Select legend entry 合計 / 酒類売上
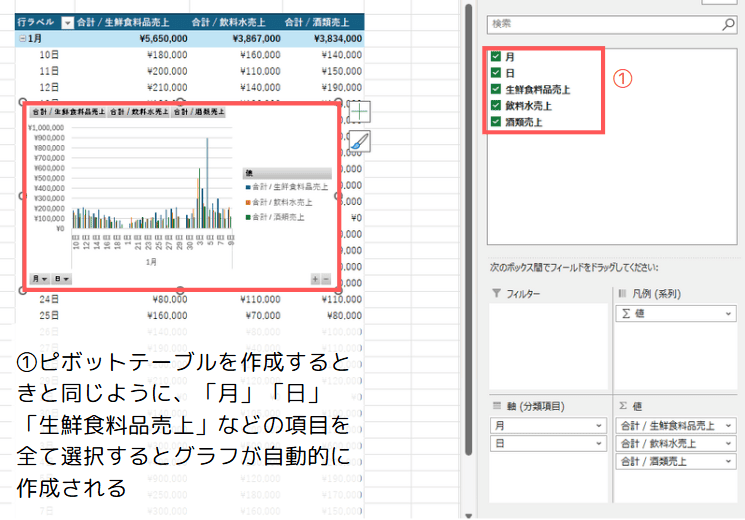745x520 pixels. [x=275, y=217]
